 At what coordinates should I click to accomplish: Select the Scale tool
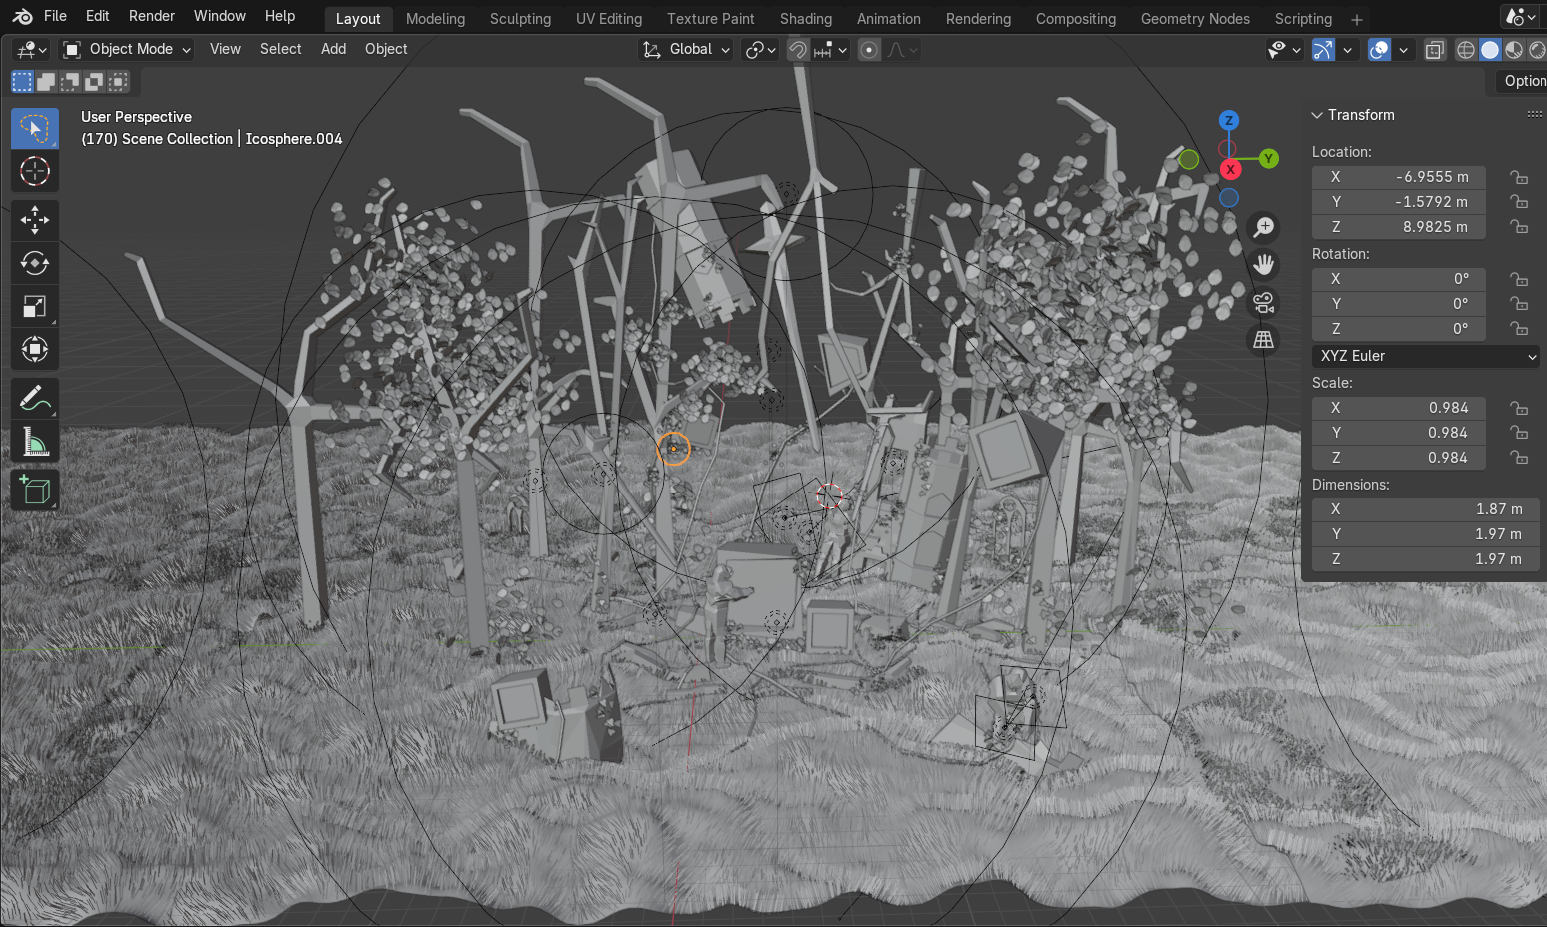point(35,306)
